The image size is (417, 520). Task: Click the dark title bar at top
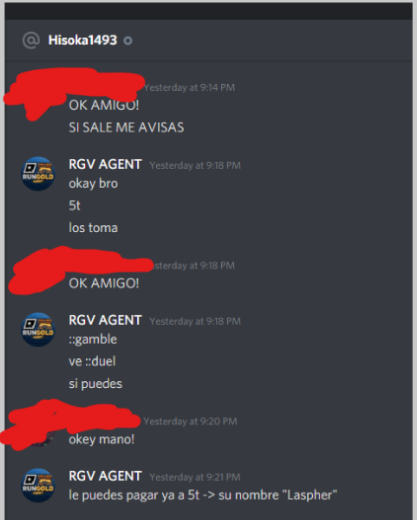point(208,11)
